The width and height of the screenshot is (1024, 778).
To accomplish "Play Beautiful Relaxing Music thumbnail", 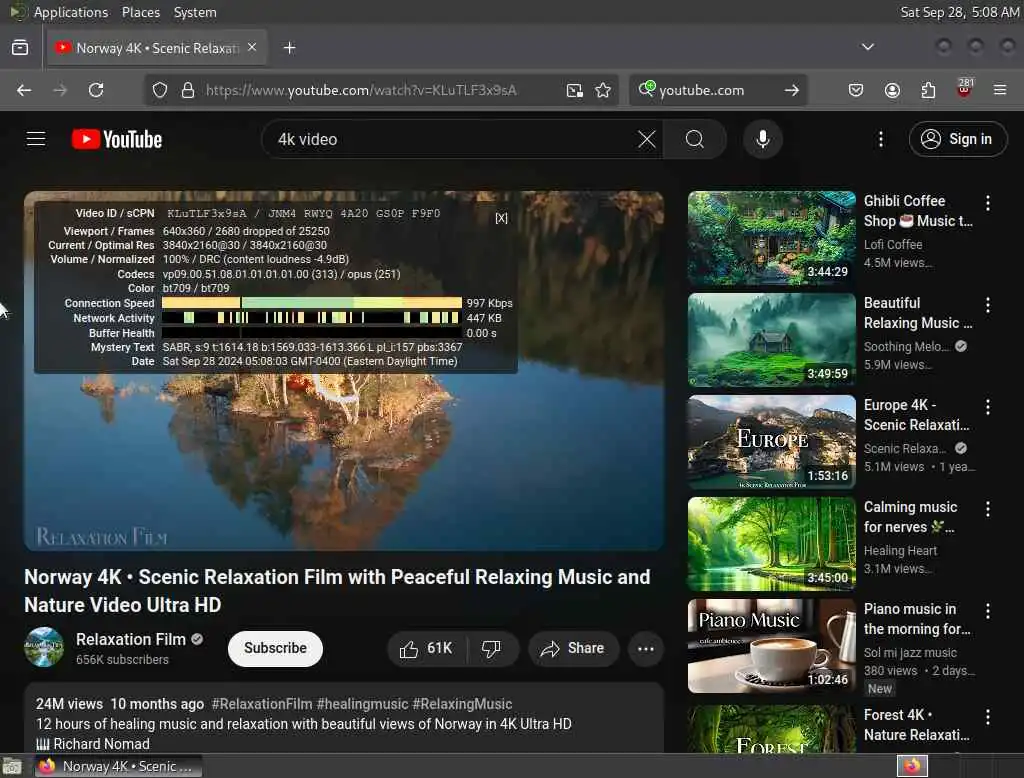I will (771, 340).
